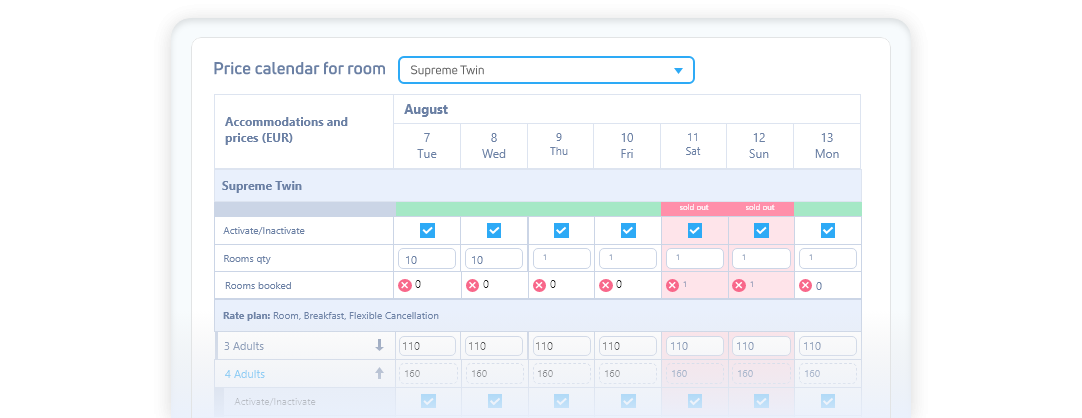Click up arrow beside 4 Adults
This screenshot has width=1082, height=418.
pos(379,374)
